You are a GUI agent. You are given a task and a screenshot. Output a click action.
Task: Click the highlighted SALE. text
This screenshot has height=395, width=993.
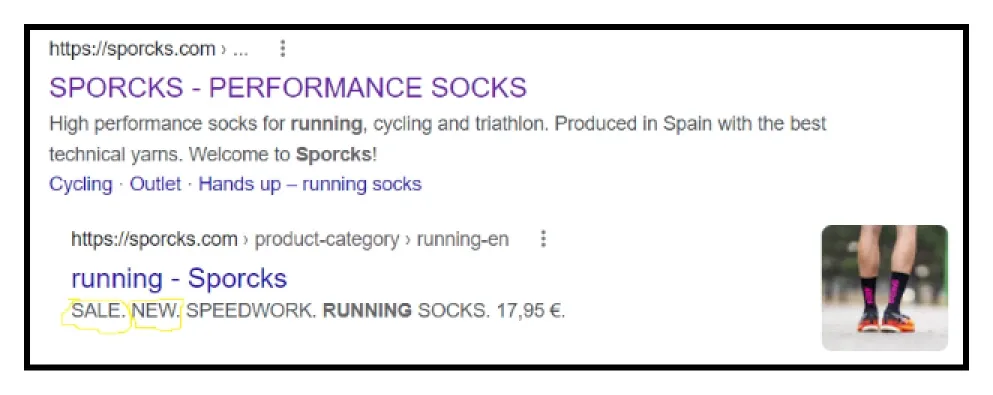tap(98, 311)
